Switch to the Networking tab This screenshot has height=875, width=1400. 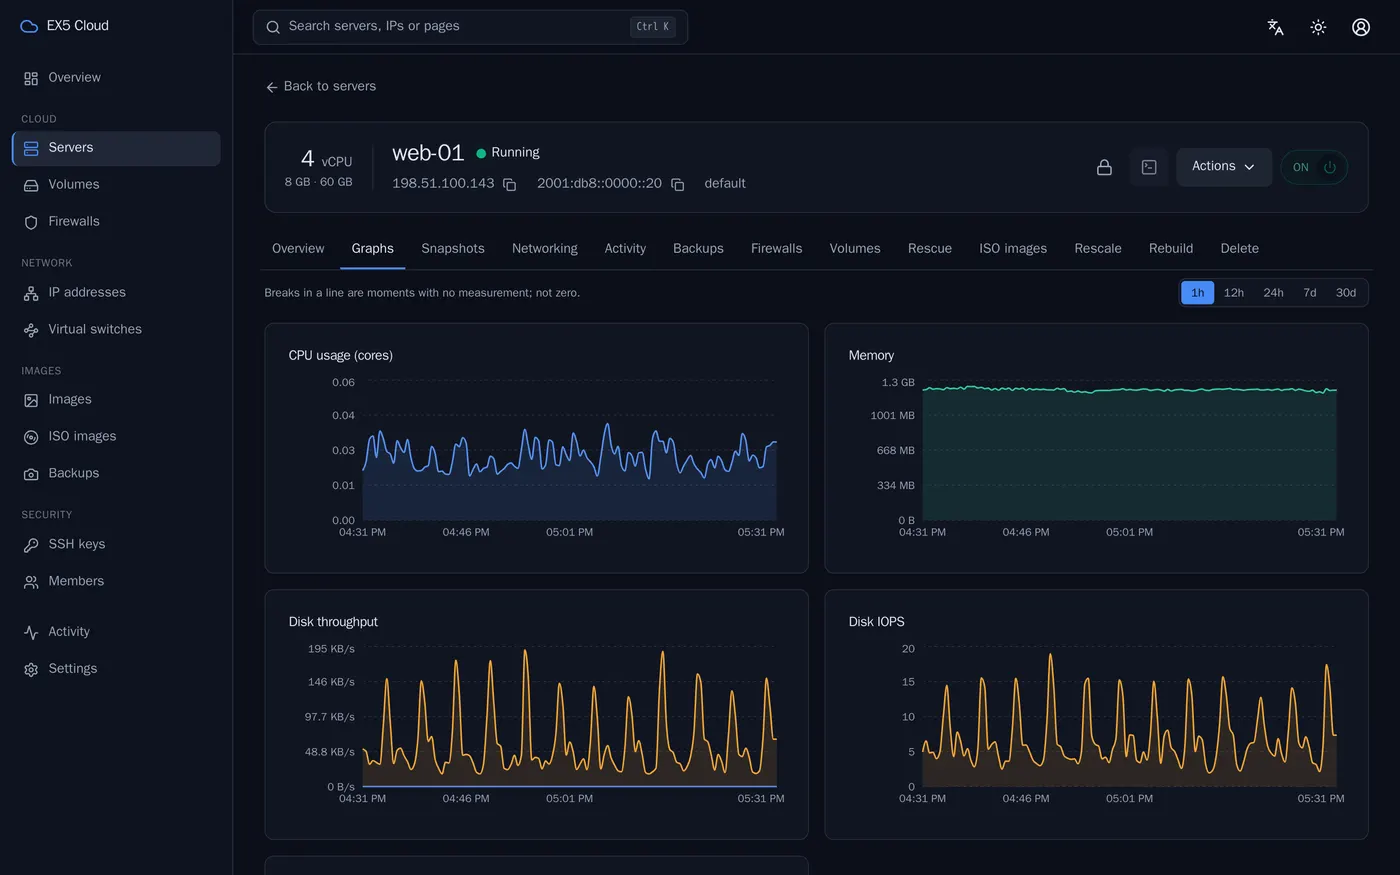[x=545, y=249]
